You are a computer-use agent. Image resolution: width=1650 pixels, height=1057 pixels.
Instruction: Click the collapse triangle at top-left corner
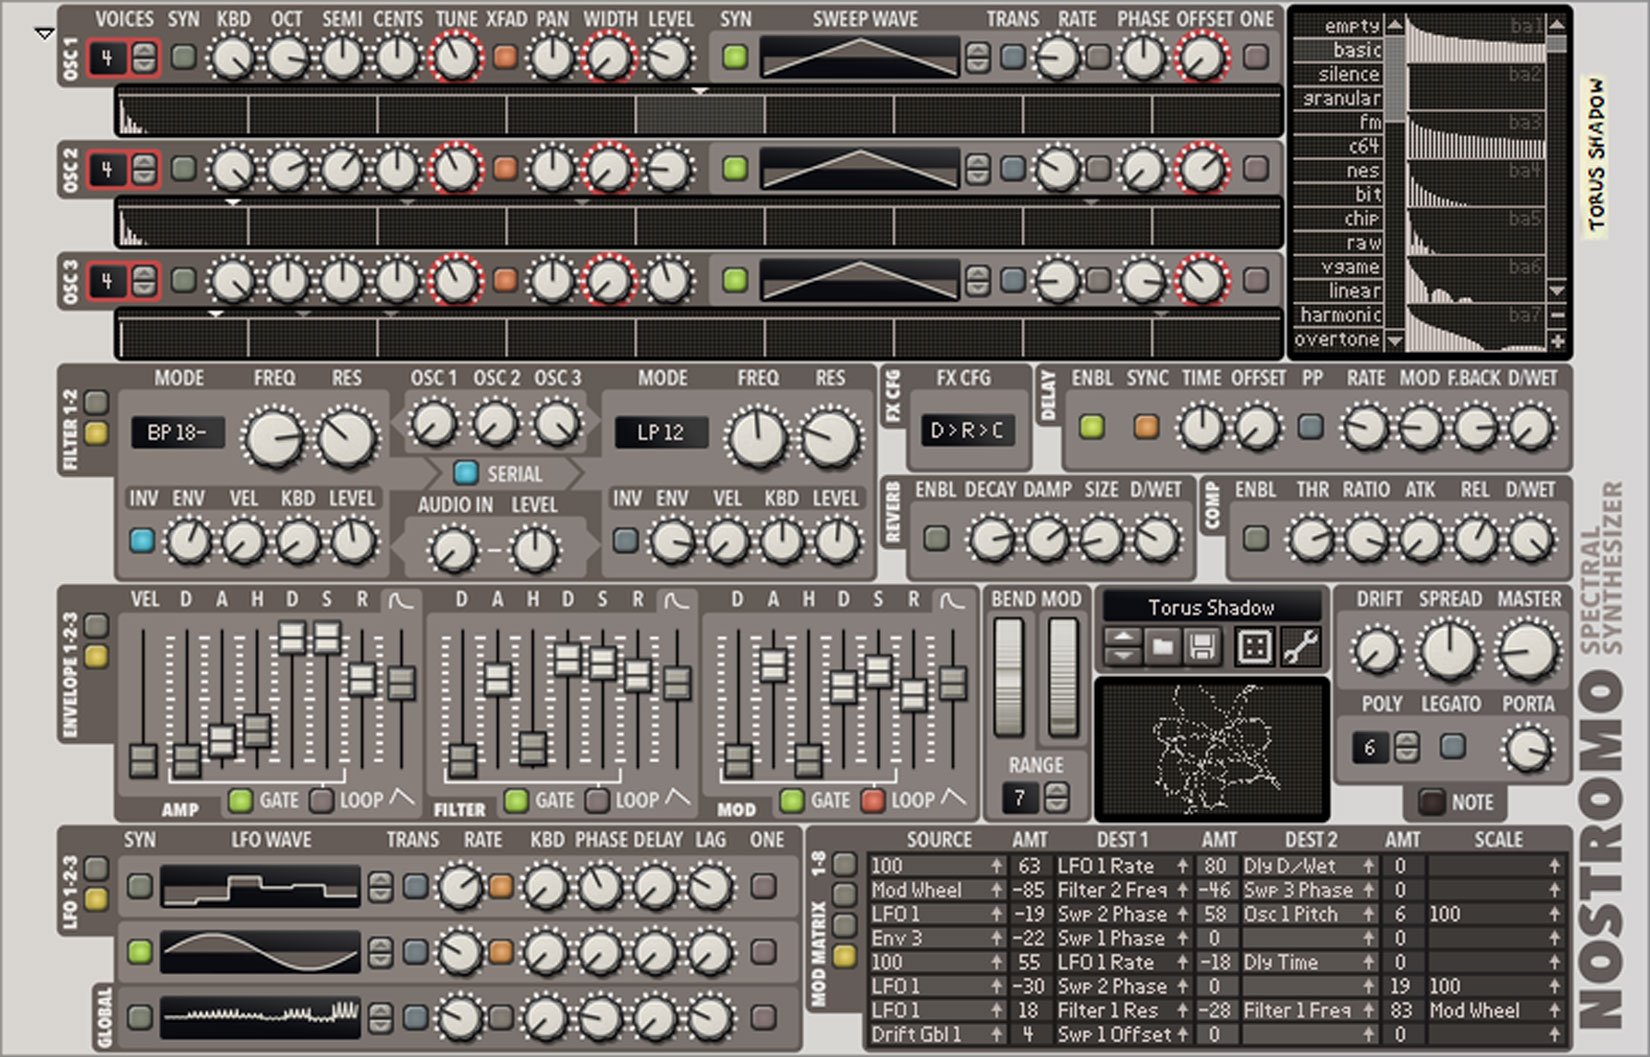[x=43, y=34]
